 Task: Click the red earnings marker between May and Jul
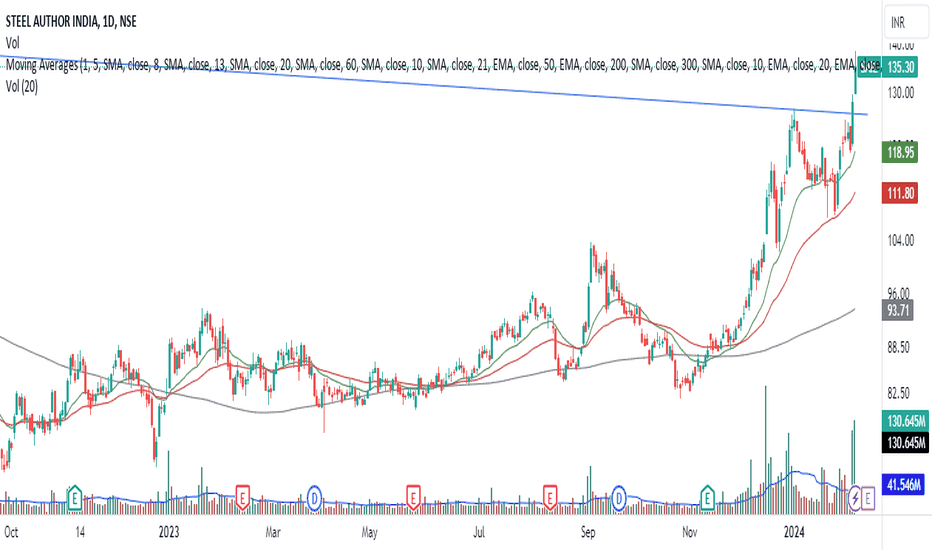pyautogui.click(x=413, y=498)
